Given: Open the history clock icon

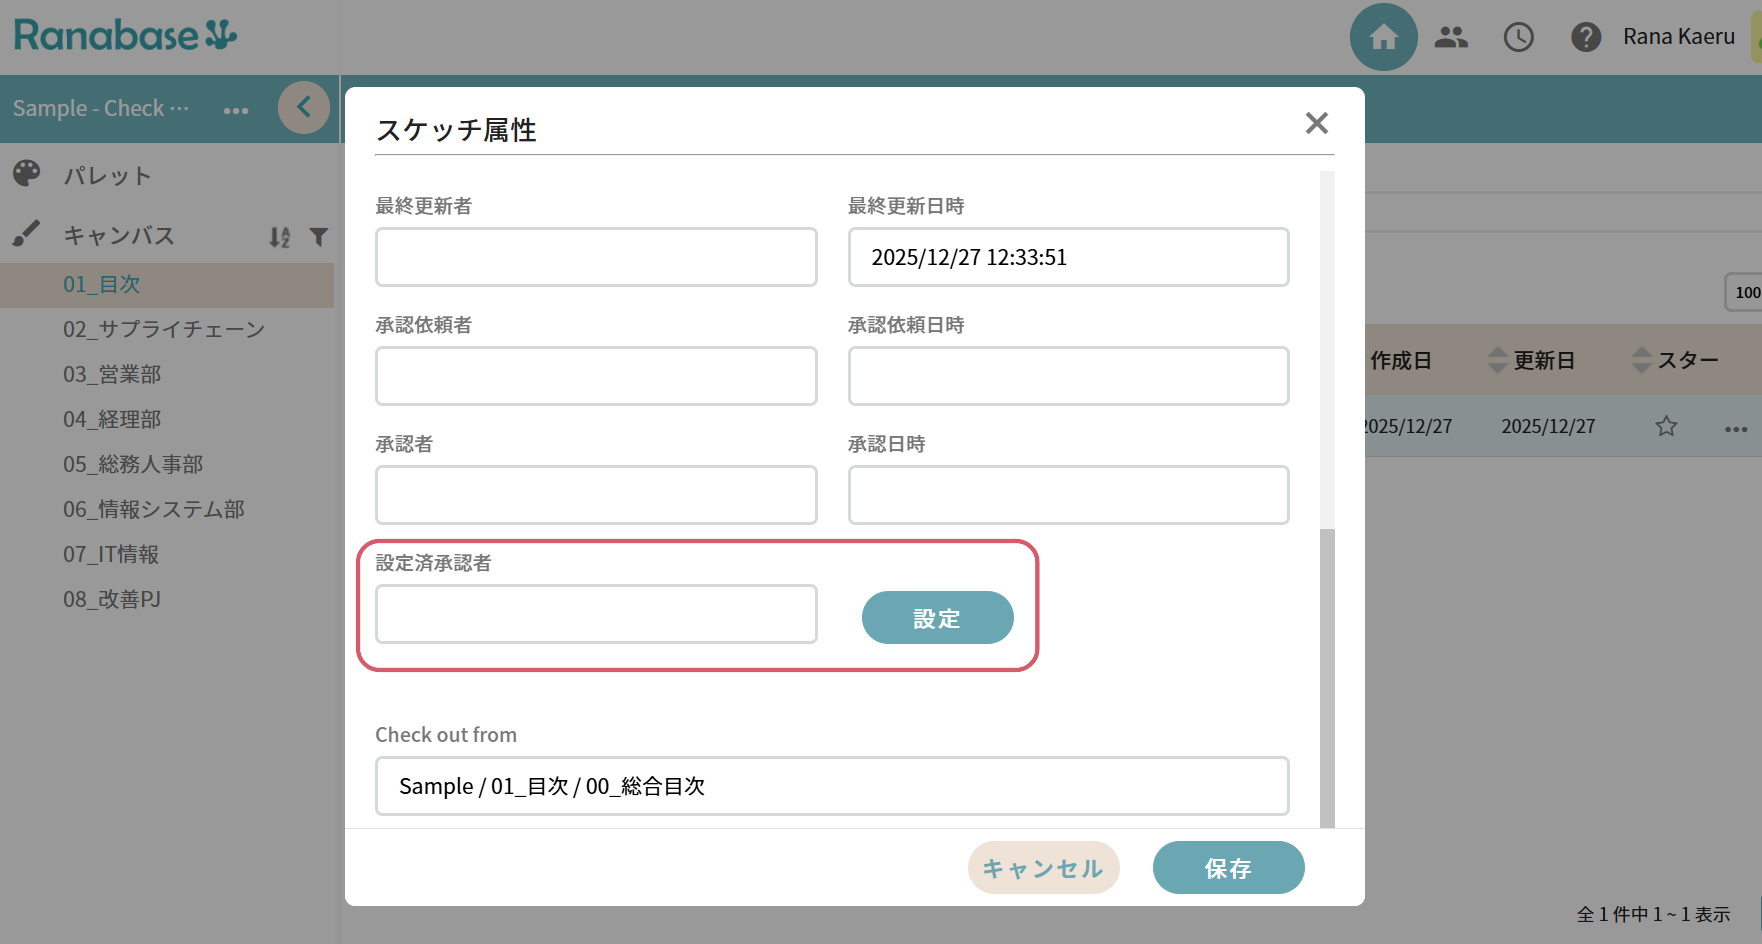Looking at the screenshot, I should [x=1518, y=37].
